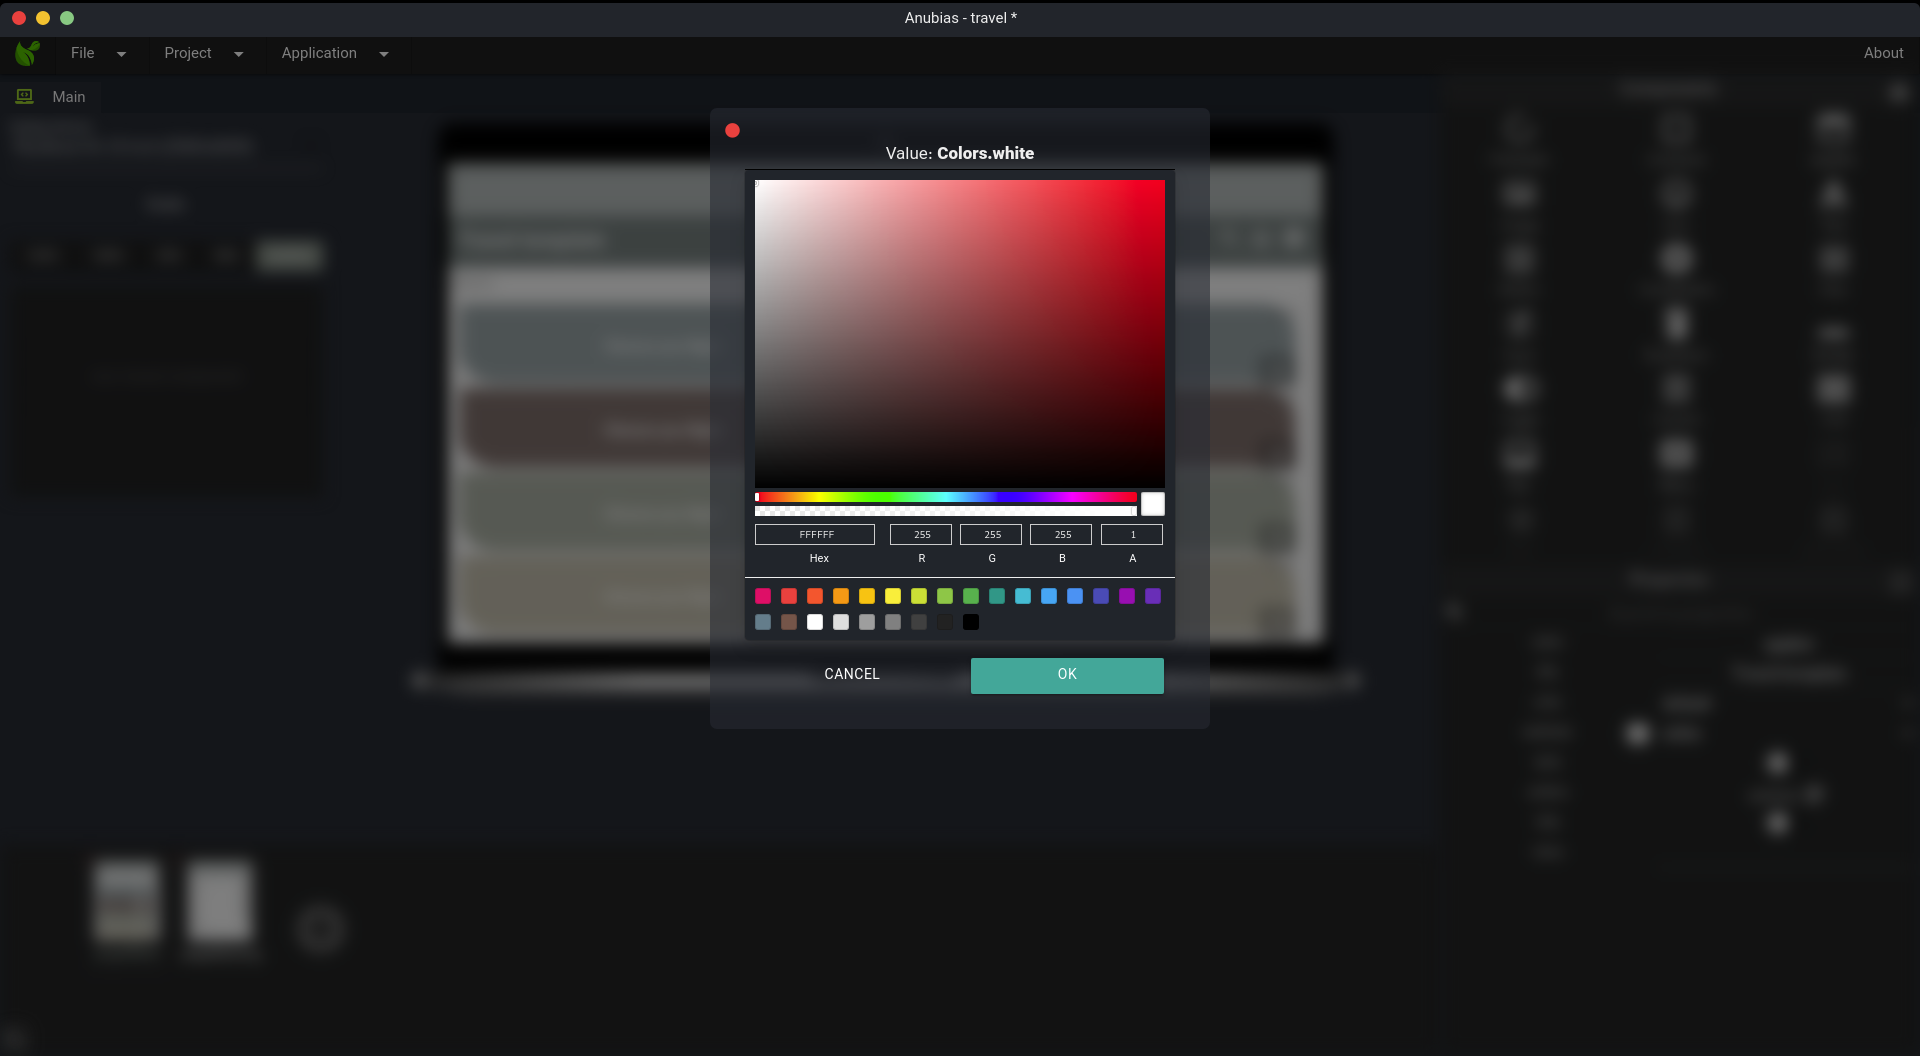
Task: Close the color picker with red dot
Action: click(732, 130)
